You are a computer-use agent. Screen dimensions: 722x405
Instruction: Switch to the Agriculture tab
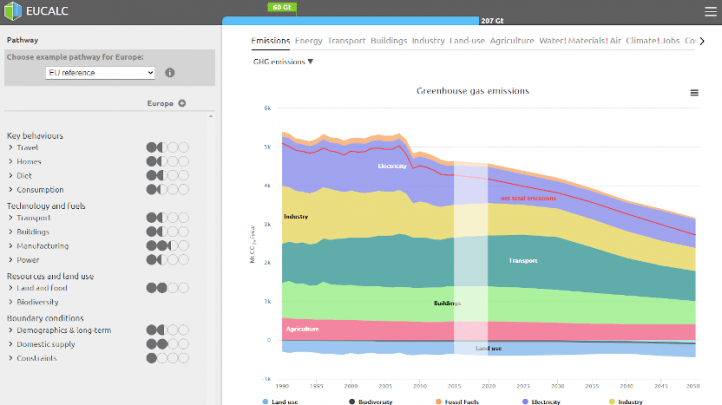[x=512, y=41]
